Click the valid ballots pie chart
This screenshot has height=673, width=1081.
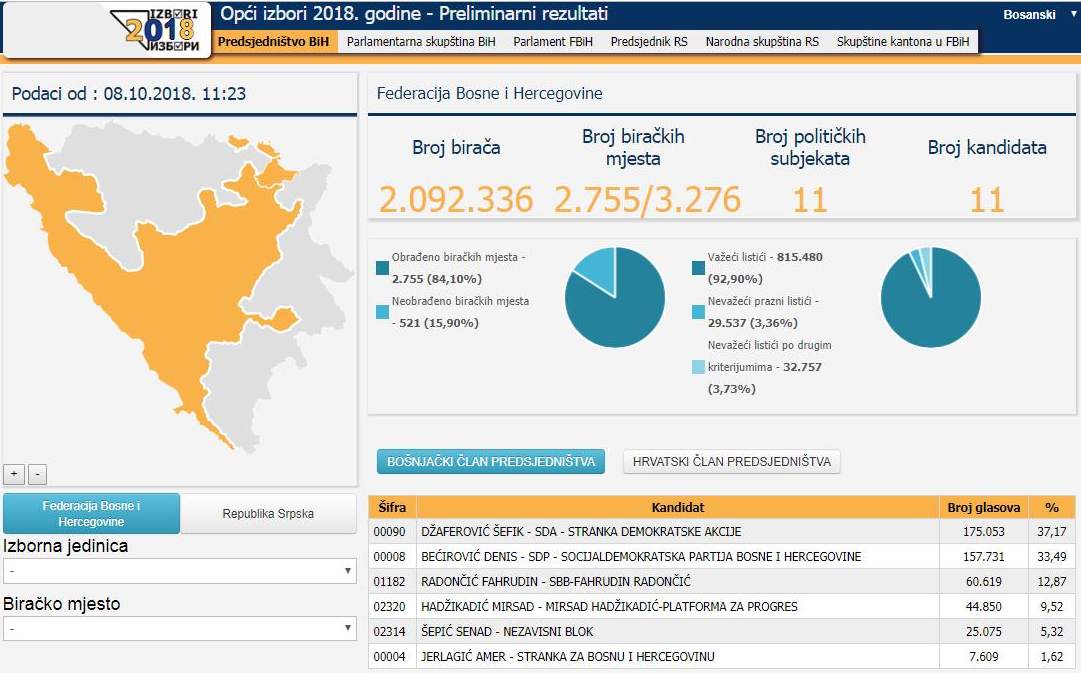[930, 297]
